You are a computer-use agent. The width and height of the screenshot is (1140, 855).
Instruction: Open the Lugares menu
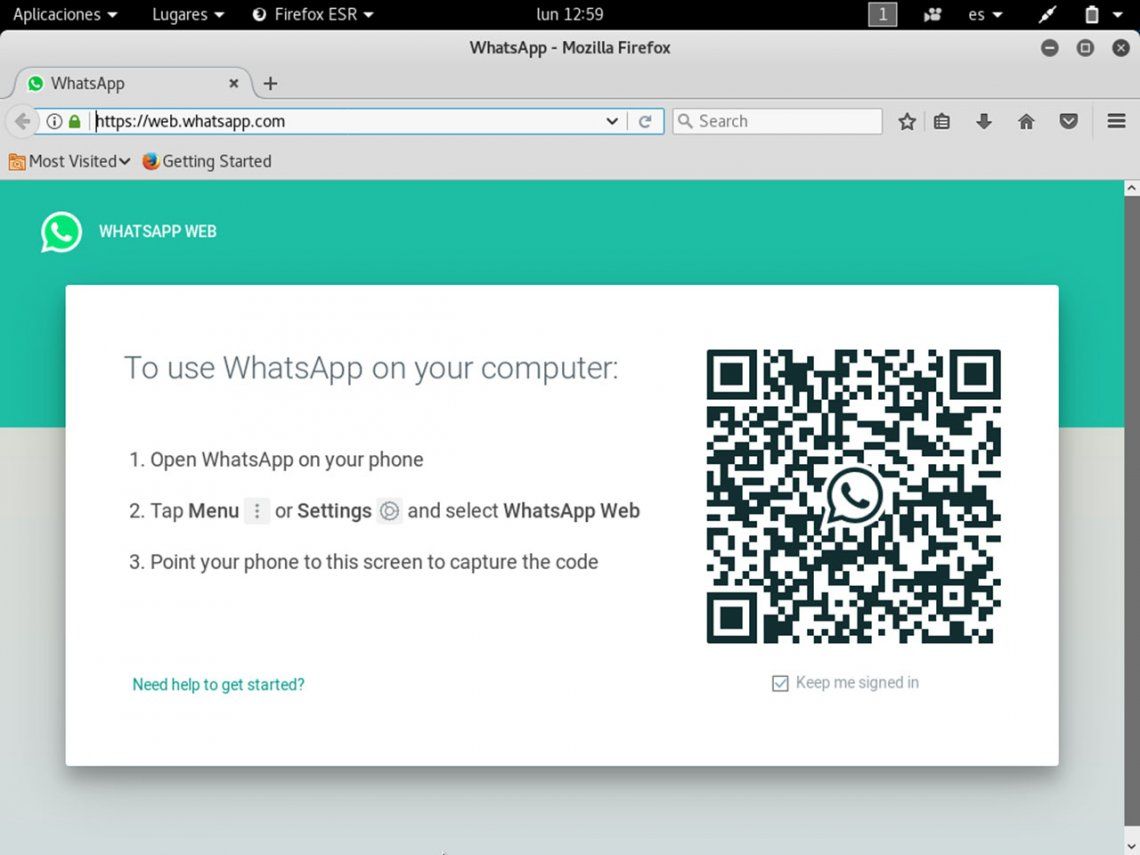click(x=188, y=15)
